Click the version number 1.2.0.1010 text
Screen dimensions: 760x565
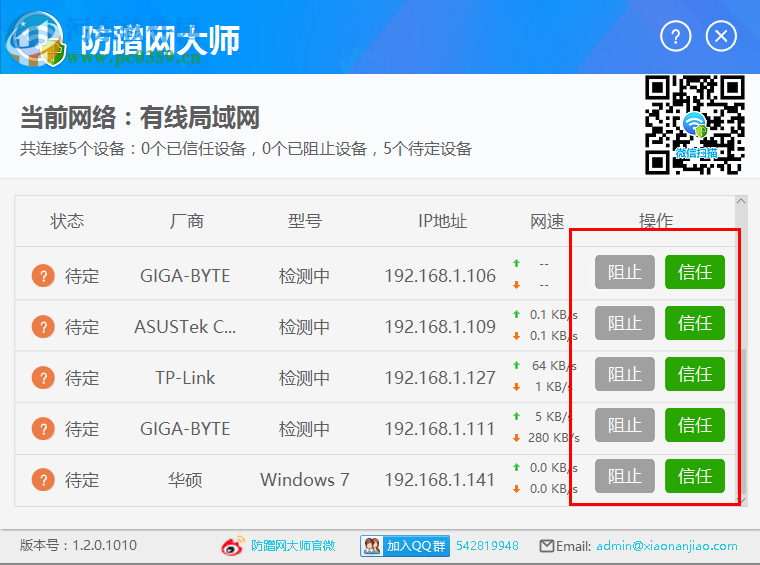[104, 545]
